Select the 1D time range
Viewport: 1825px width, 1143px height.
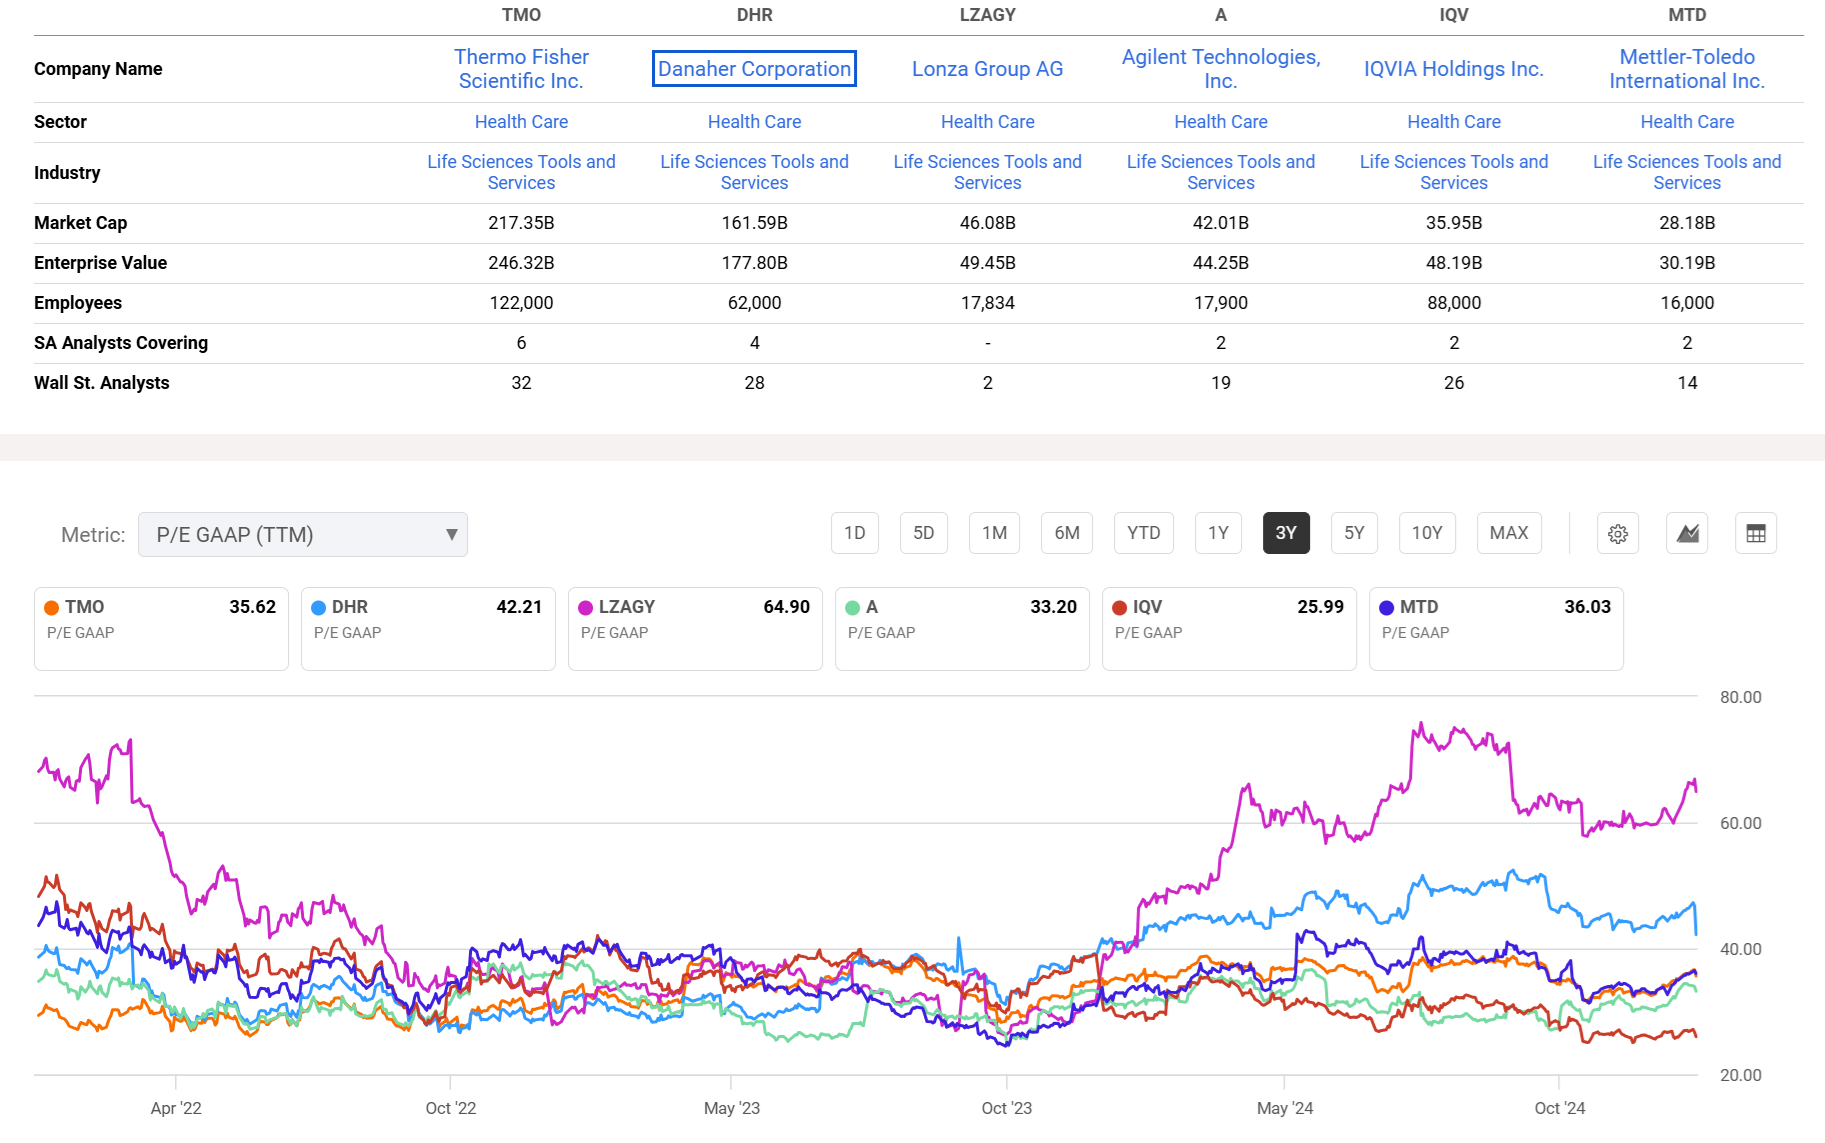854,533
